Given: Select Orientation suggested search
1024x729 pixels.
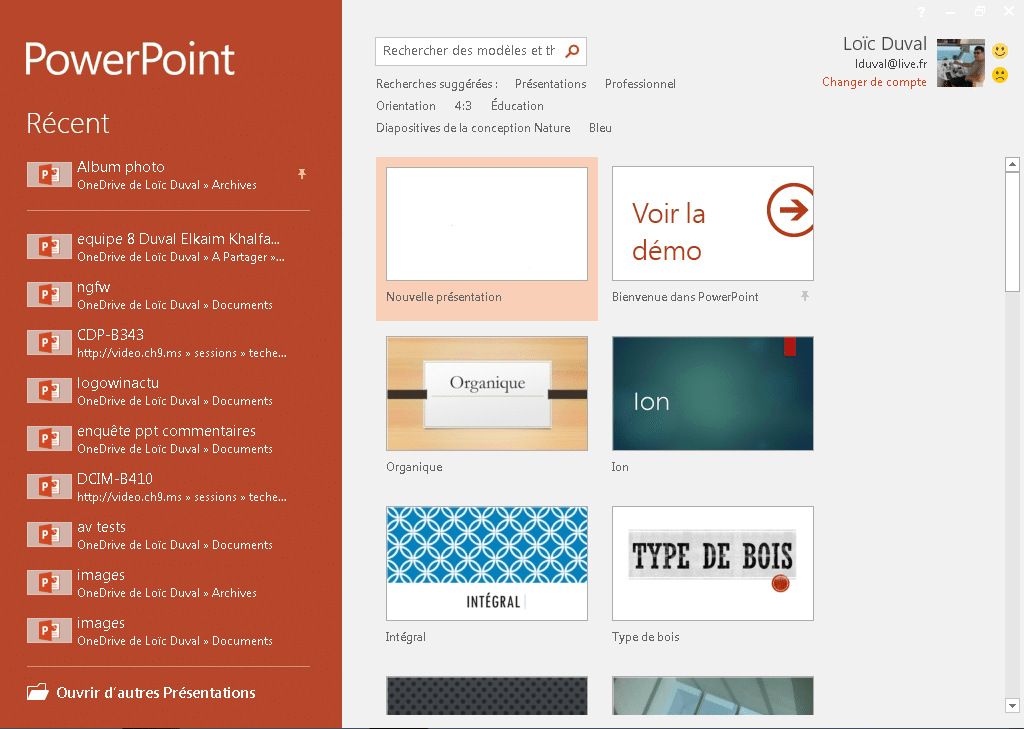Looking at the screenshot, I should [x=406, y=106].
